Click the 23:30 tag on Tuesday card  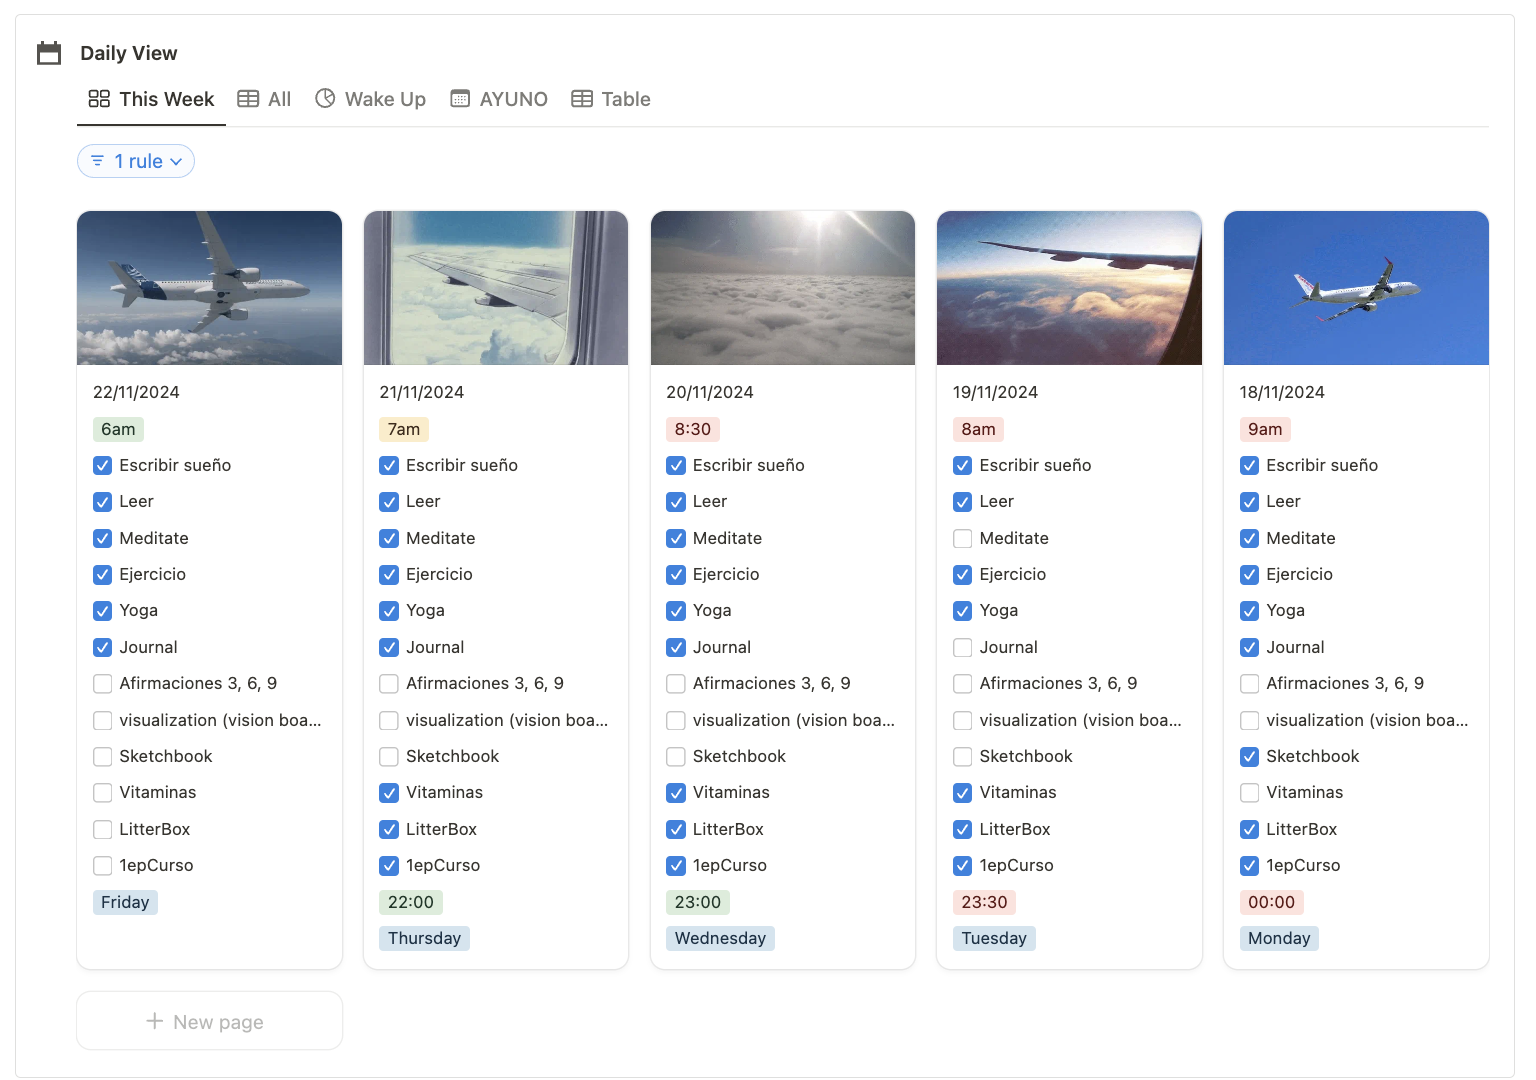[x=985, y=902]
